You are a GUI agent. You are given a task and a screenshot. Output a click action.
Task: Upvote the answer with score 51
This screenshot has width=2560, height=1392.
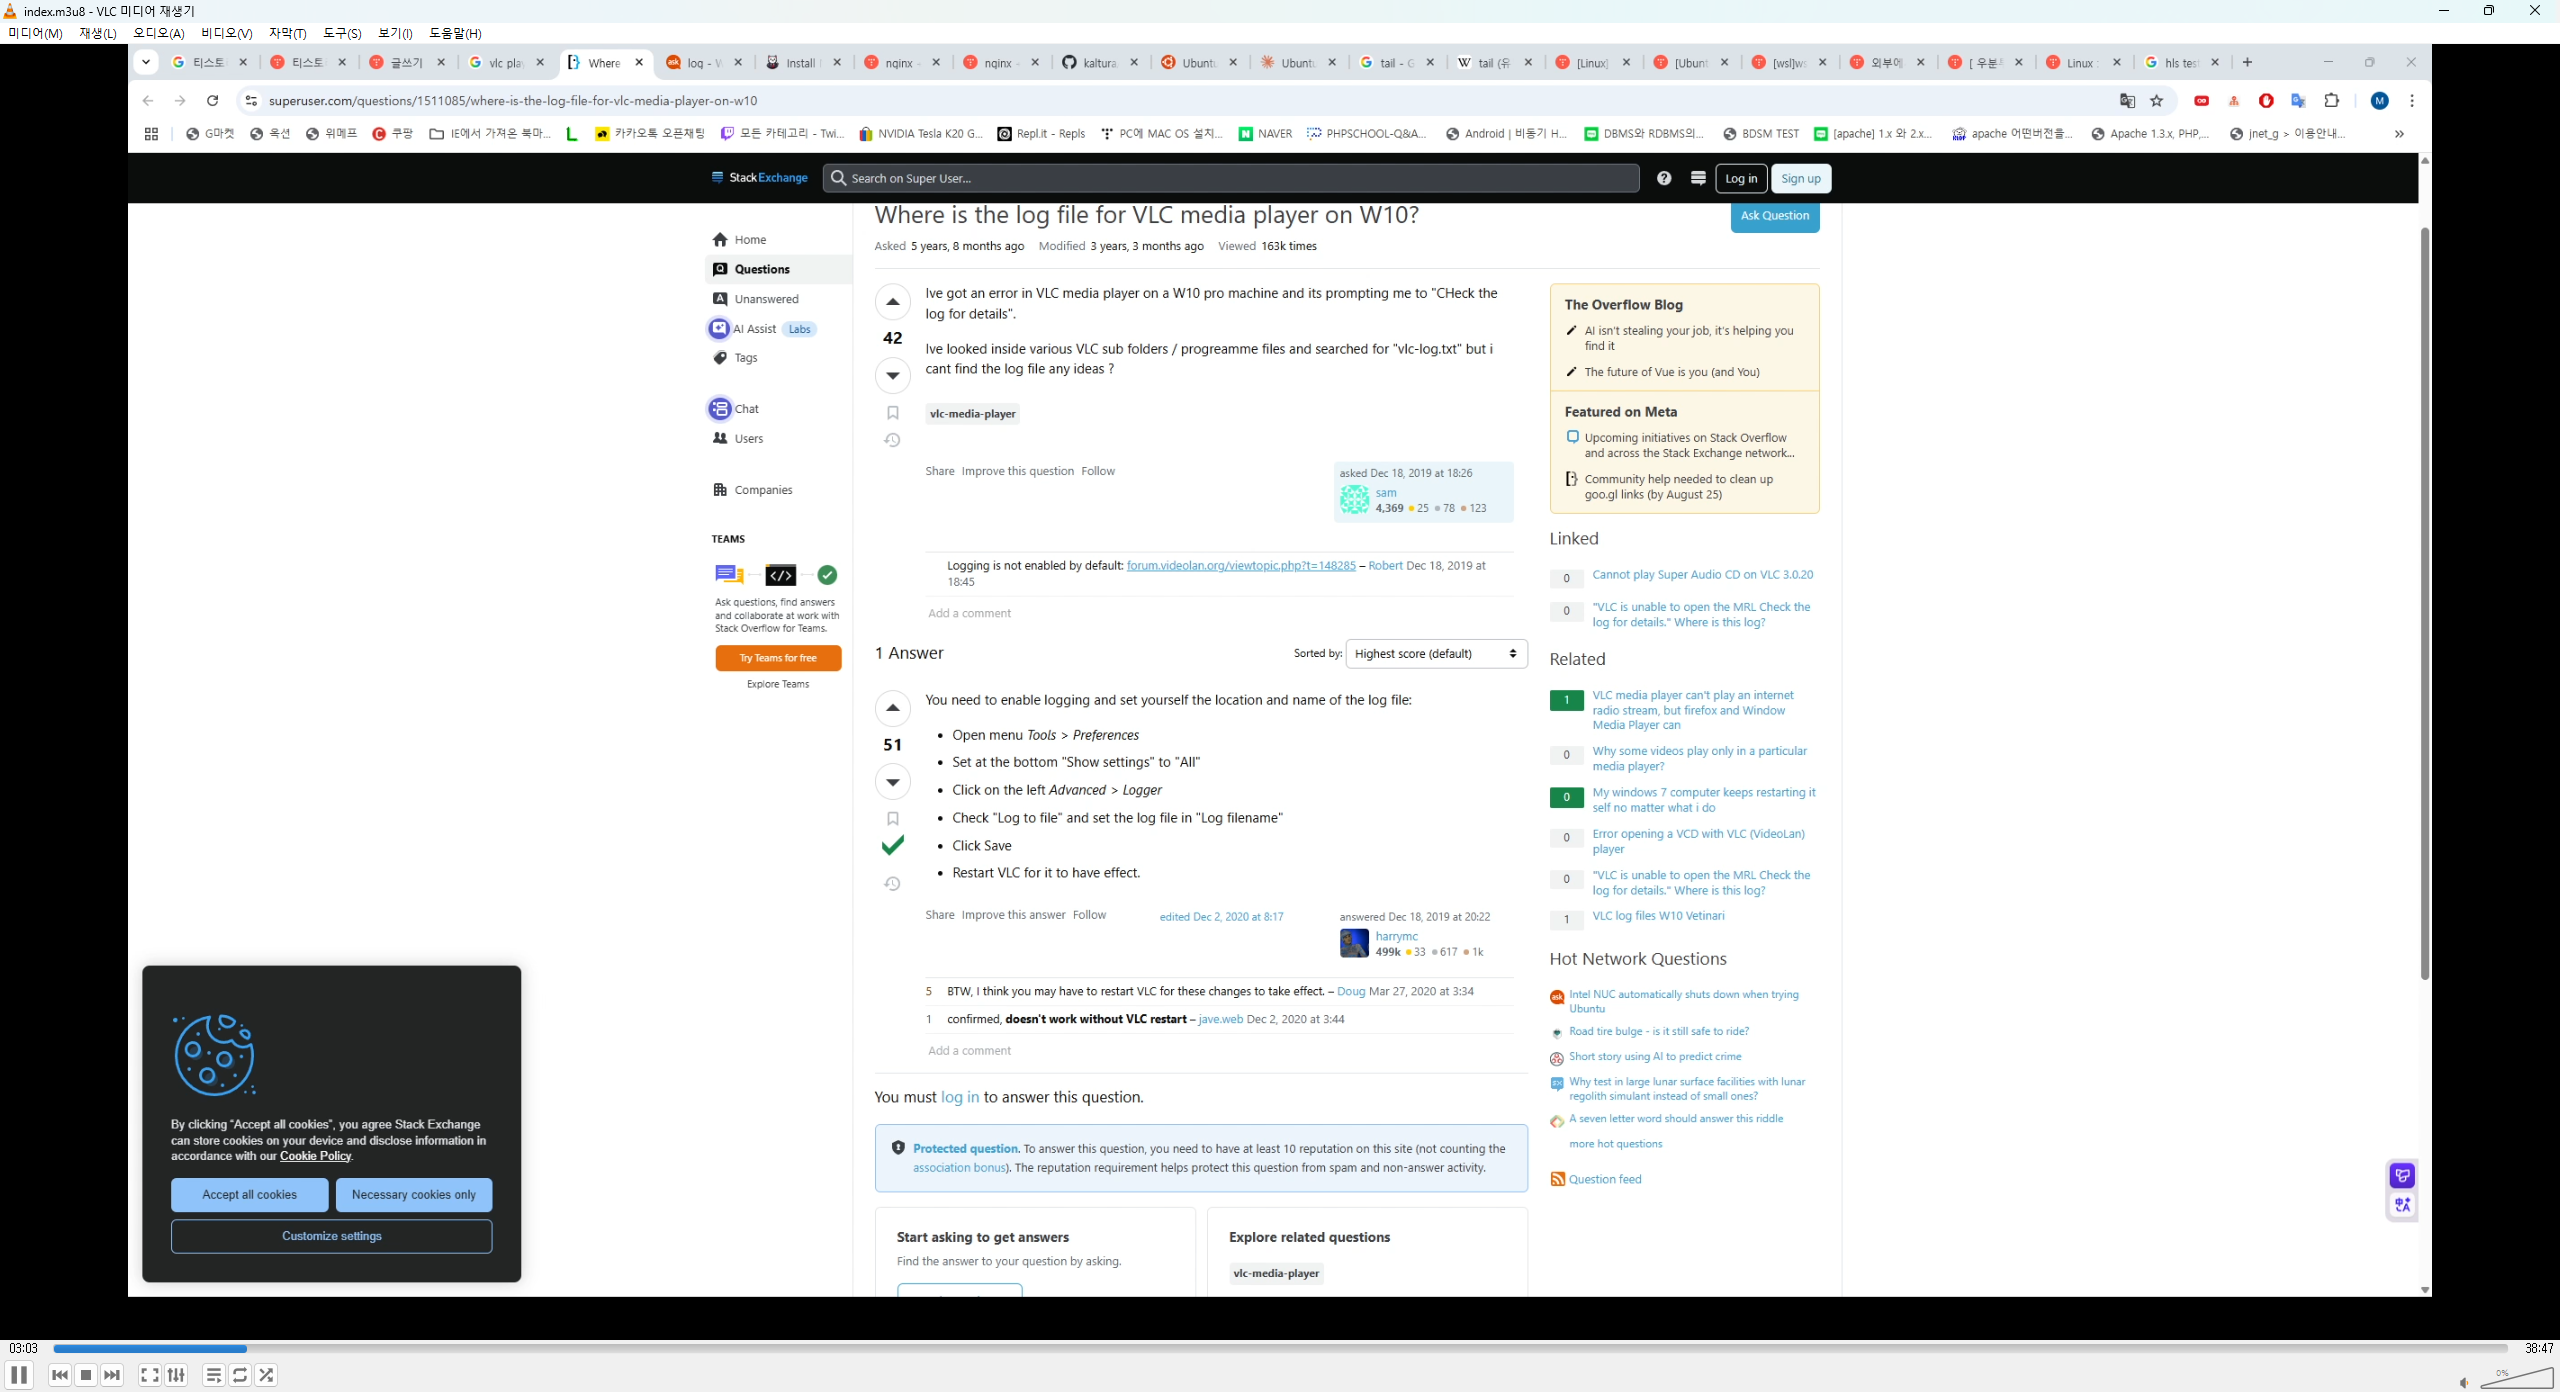point(892,707)
